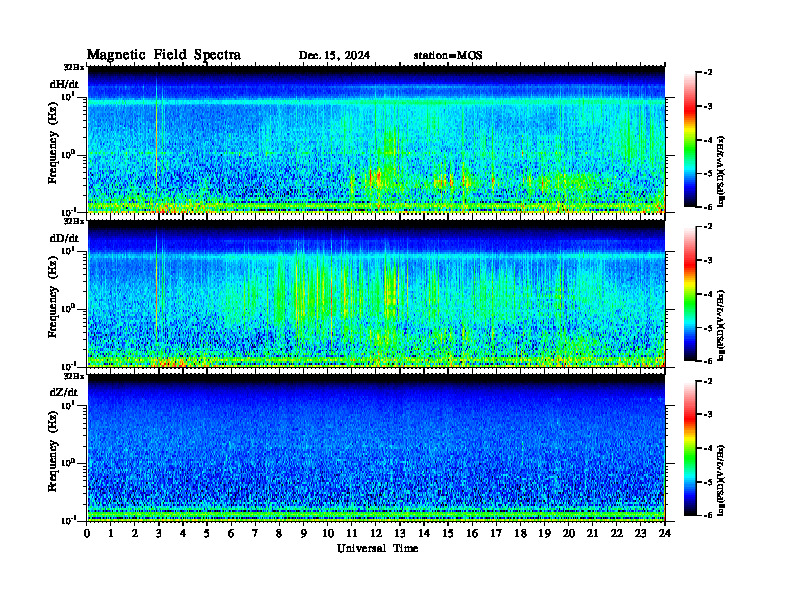Click the "-4" tick on the dD/dt color bar
Image resolution: width=792 pixels, height=612 pixels.
pyautogui.click(x=708, y=294)
